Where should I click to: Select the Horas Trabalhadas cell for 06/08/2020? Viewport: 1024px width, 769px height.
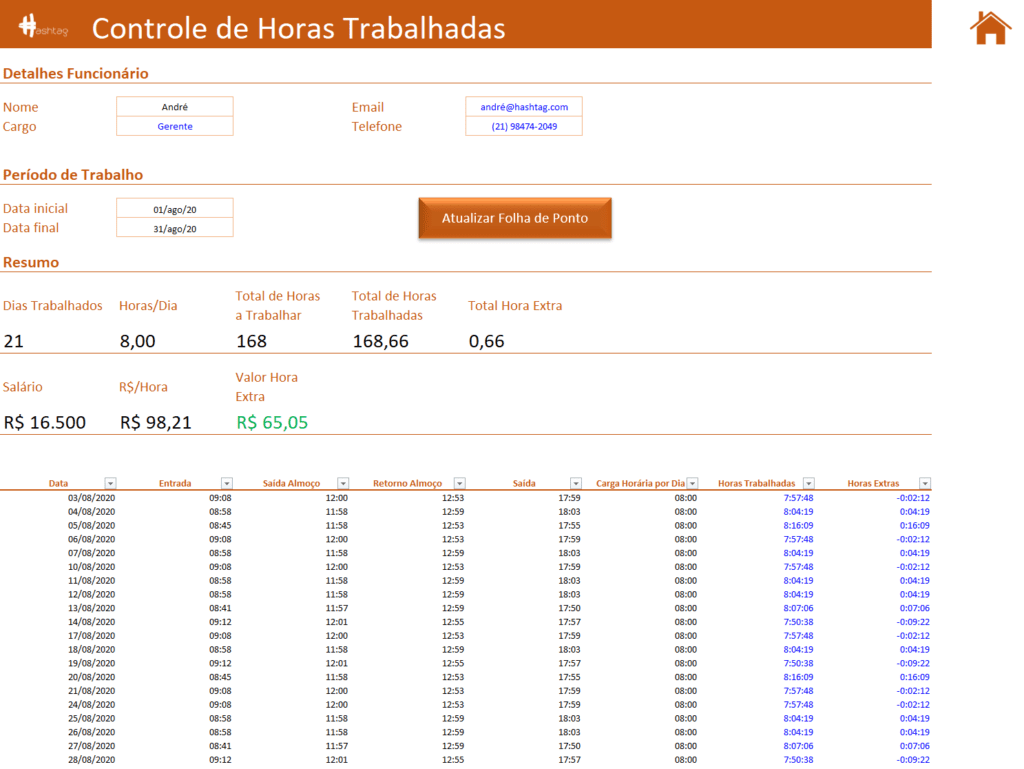click(x=798, y=539)
